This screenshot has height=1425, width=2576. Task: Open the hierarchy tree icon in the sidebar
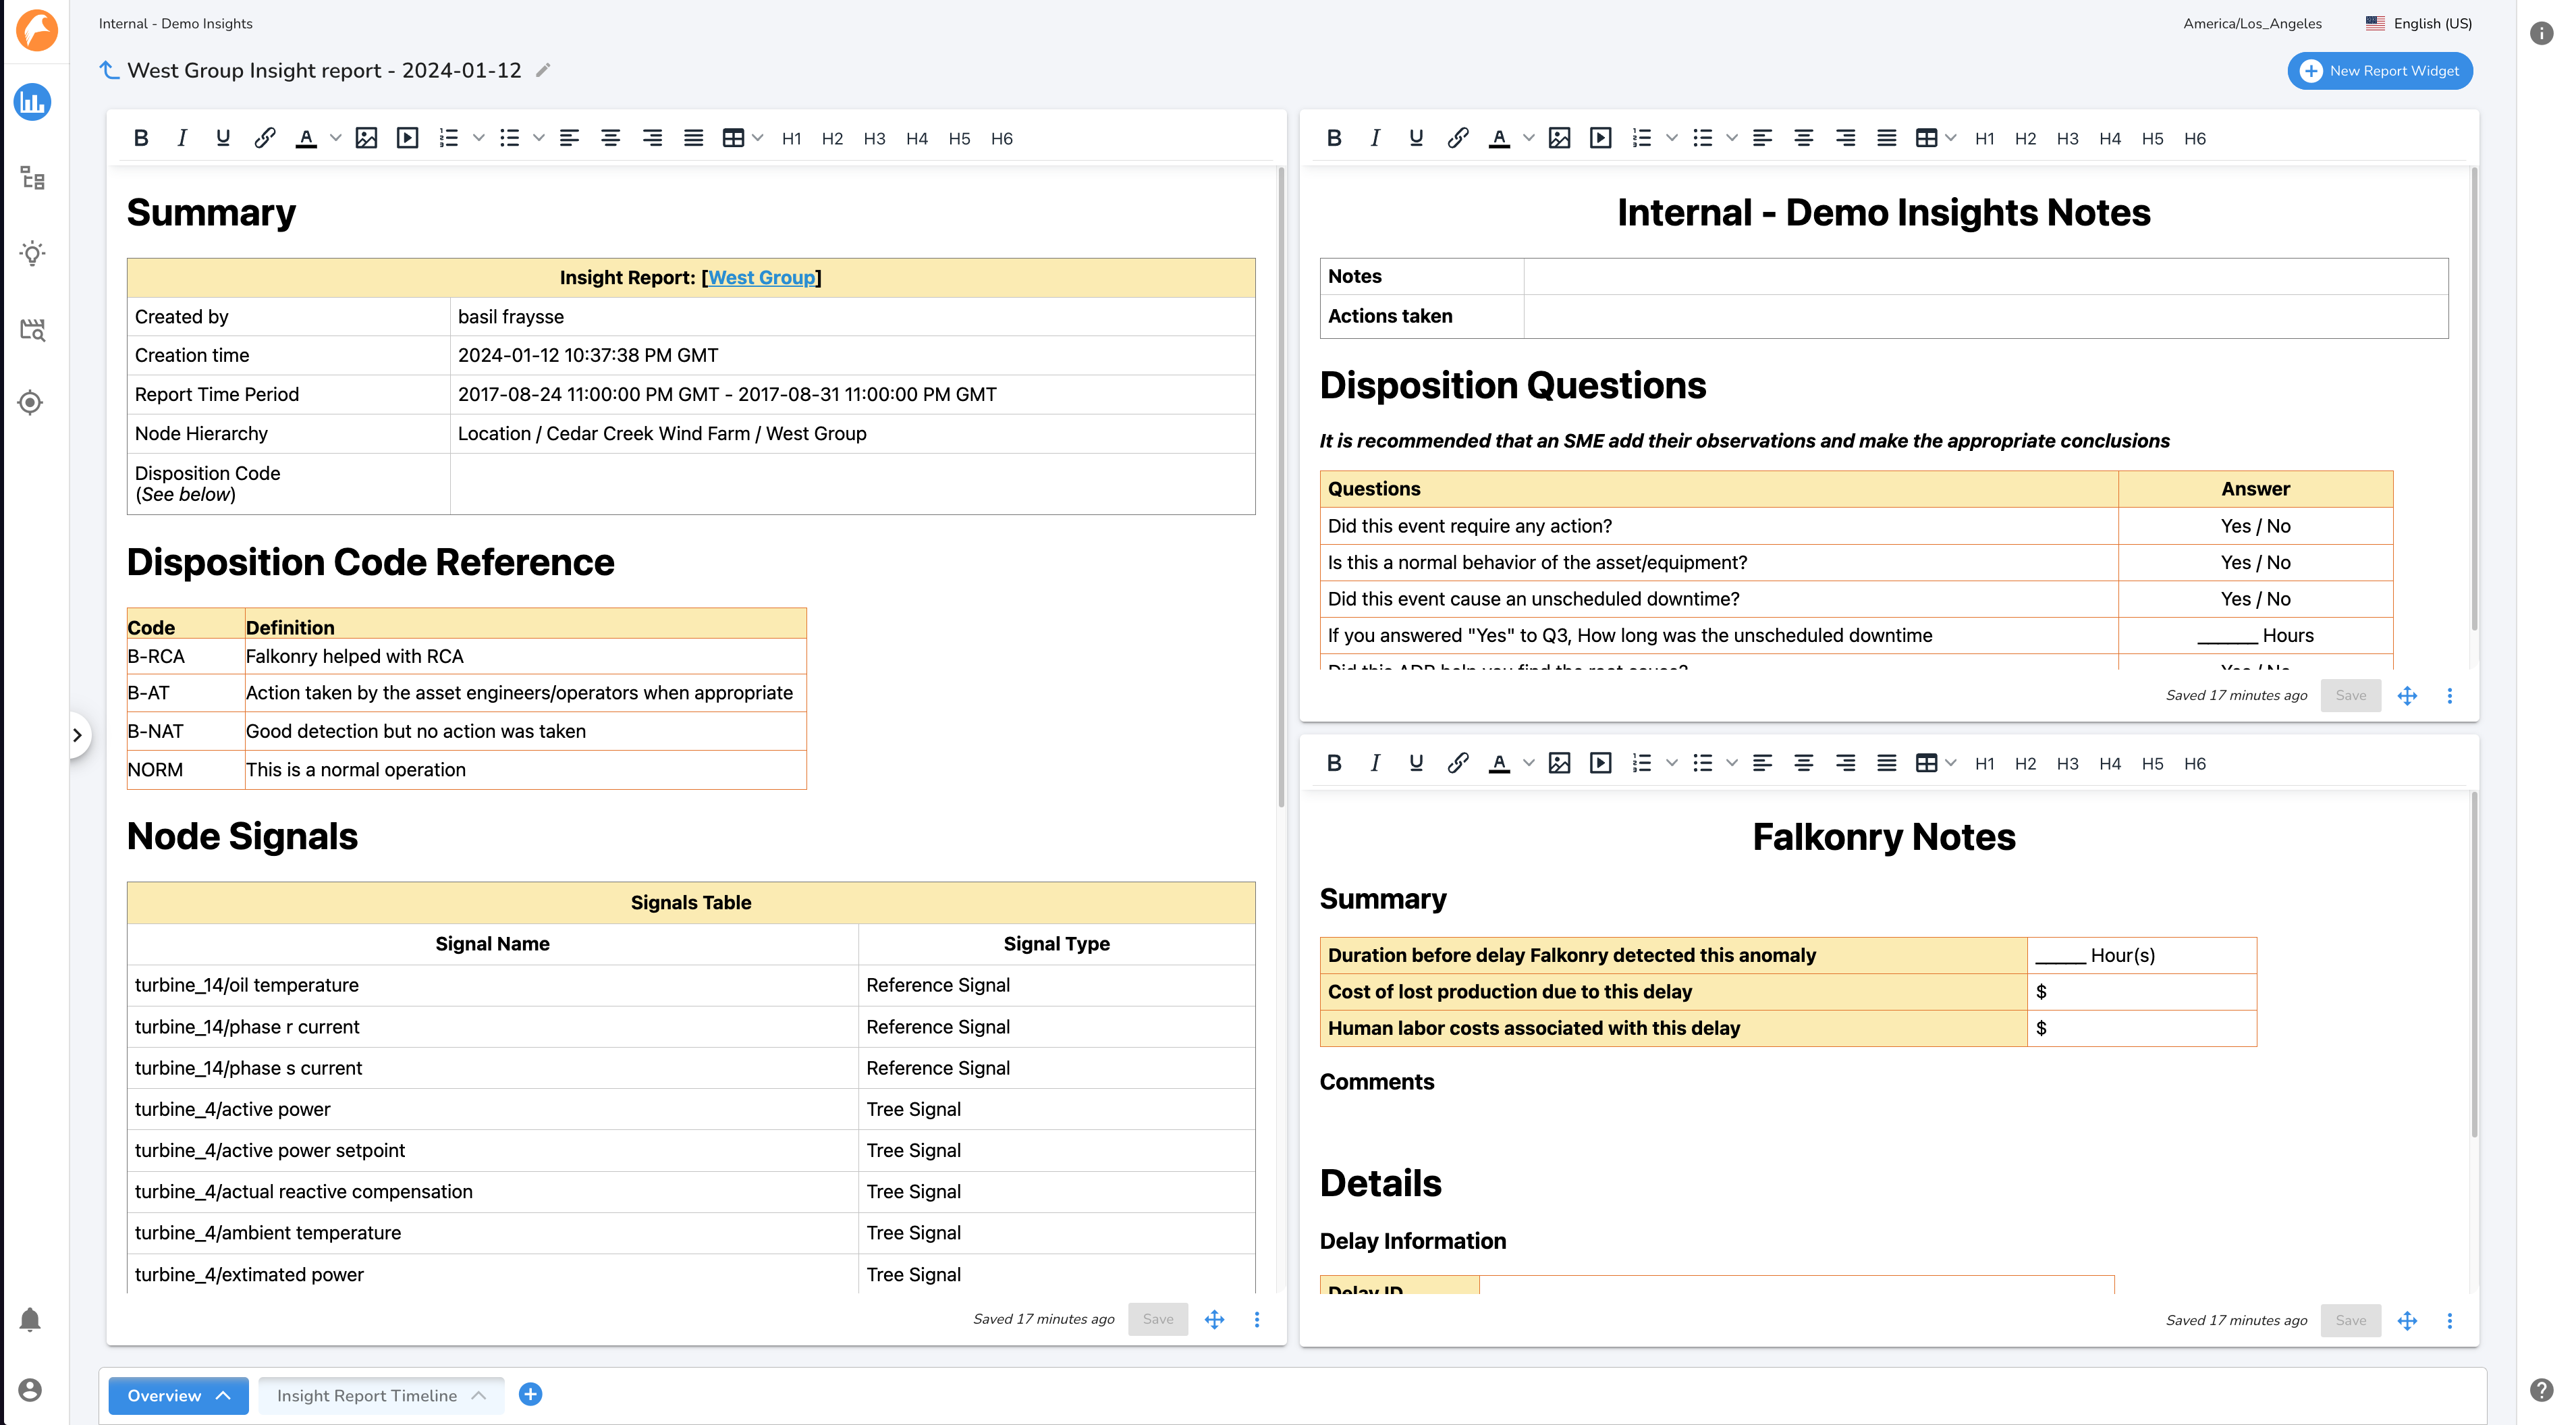click(x=33, y=179)
